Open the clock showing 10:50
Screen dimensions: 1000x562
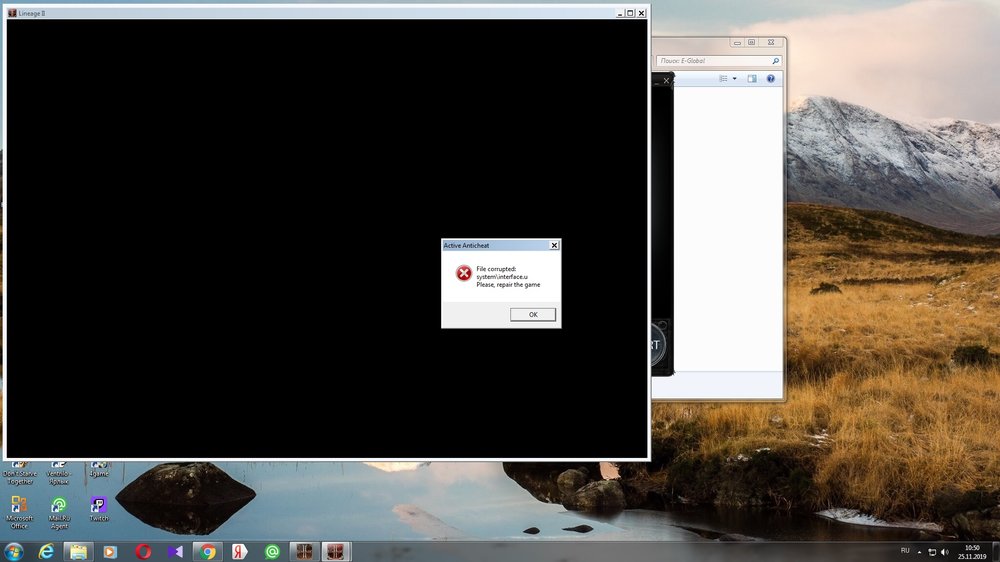click(975, 551)
